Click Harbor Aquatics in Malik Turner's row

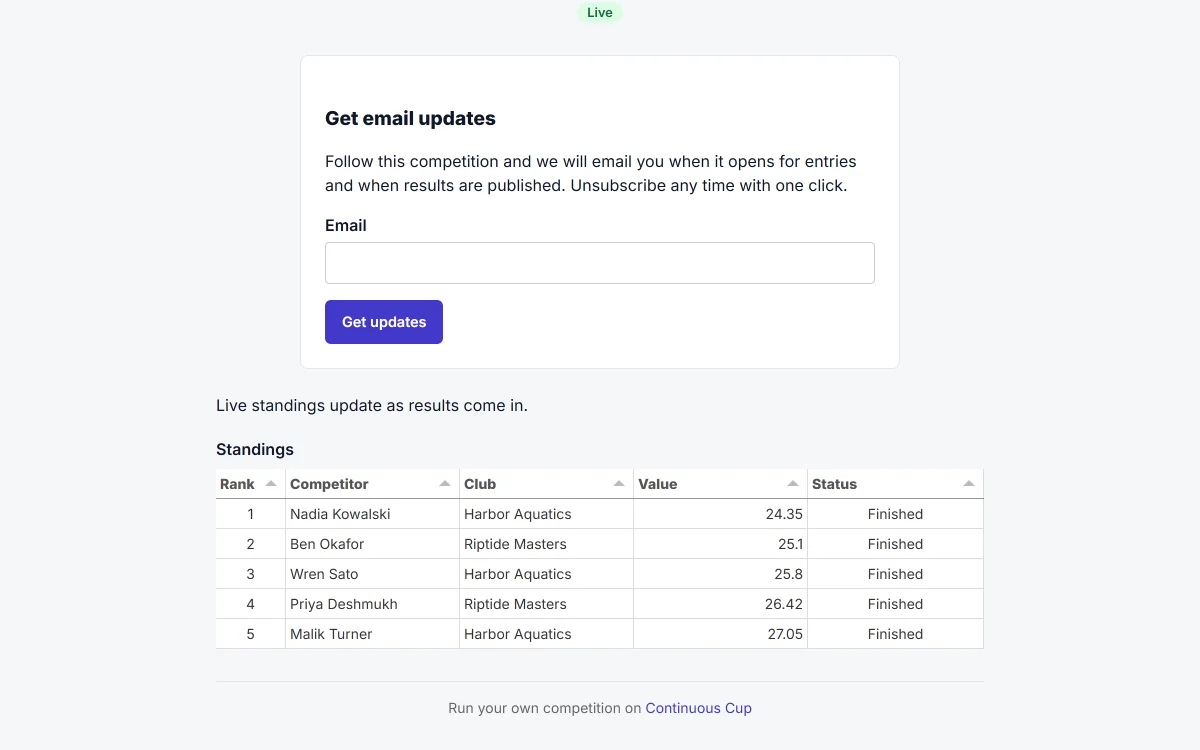point(518,634)
